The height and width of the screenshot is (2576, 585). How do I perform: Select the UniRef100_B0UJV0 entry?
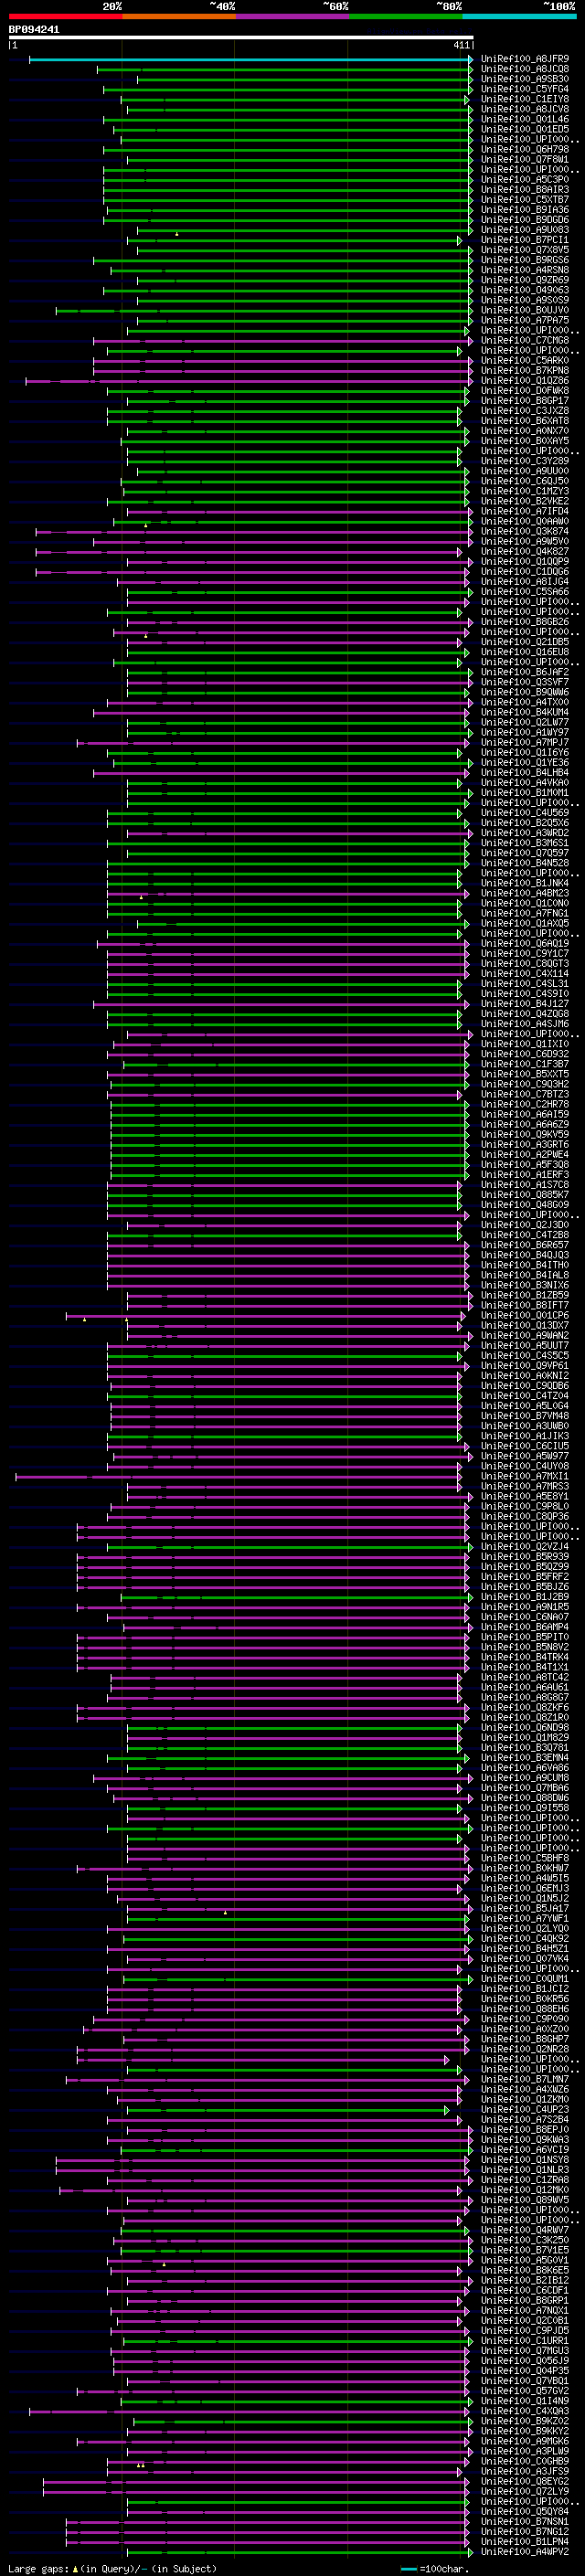[525, 310]
